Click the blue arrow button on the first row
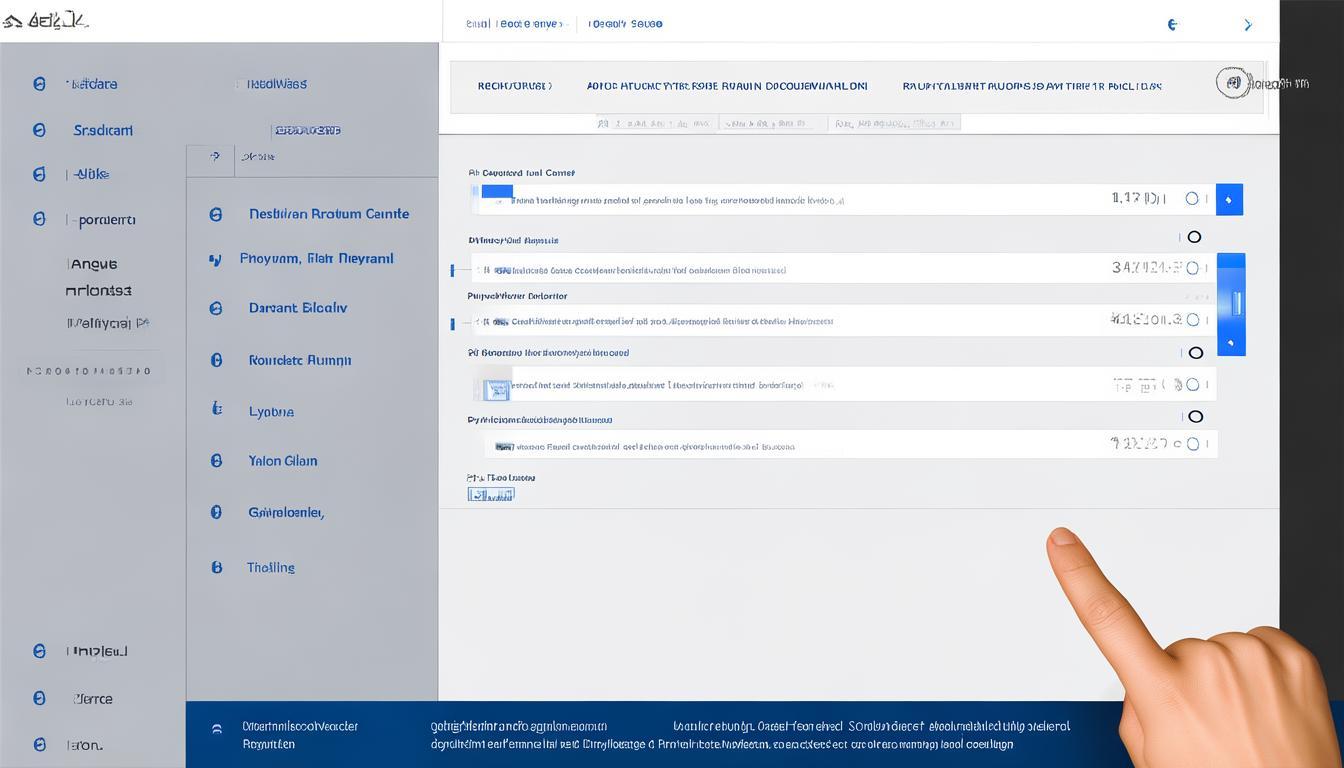Screen dimensions: 1344x768 [x=1229, y=199]
